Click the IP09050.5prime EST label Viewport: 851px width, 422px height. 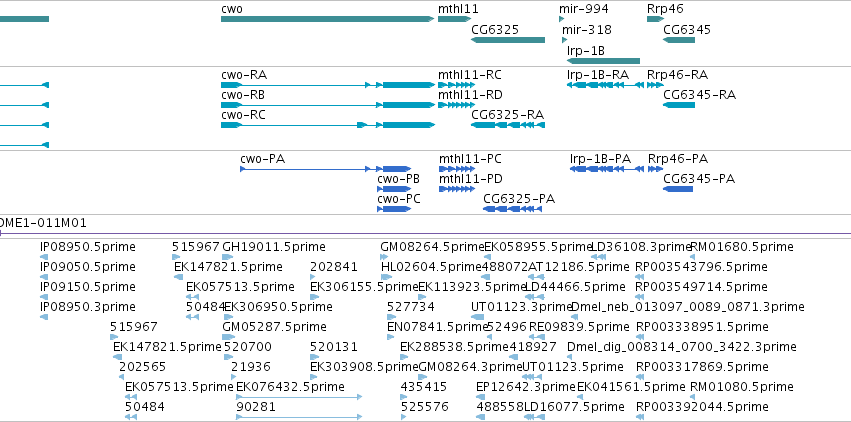tap(87, 267)
